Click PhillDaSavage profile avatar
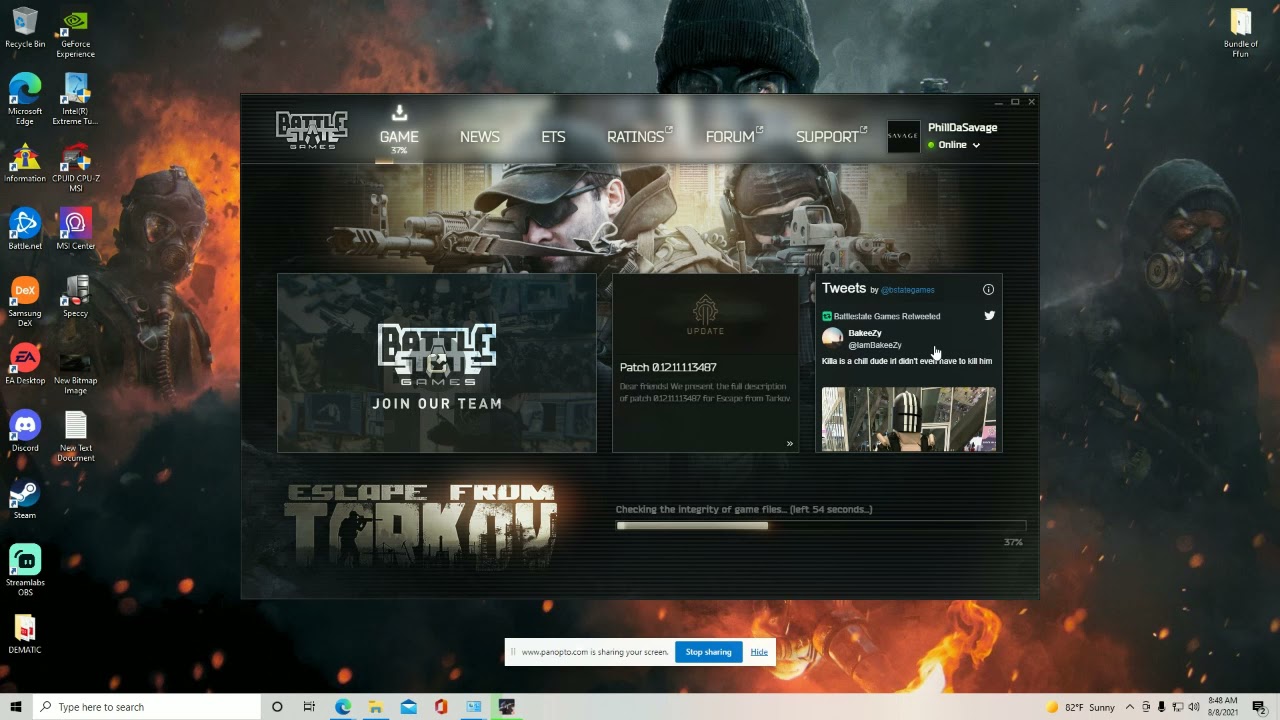The image size is (1280, 720). (903, 137)
